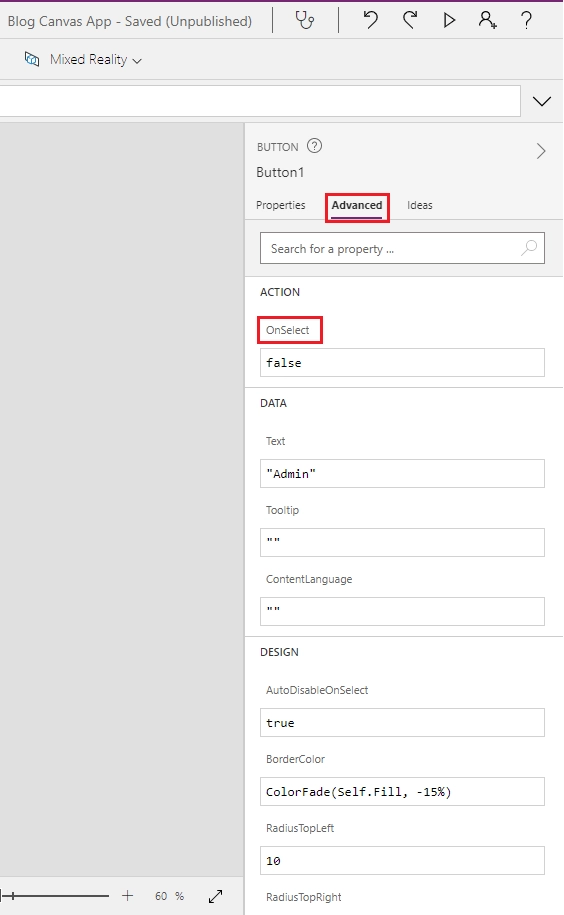The height and width of the screenshot is (915, 564).
Task: Click the BorderColor ColorFade field
Action: coord(402,792)
